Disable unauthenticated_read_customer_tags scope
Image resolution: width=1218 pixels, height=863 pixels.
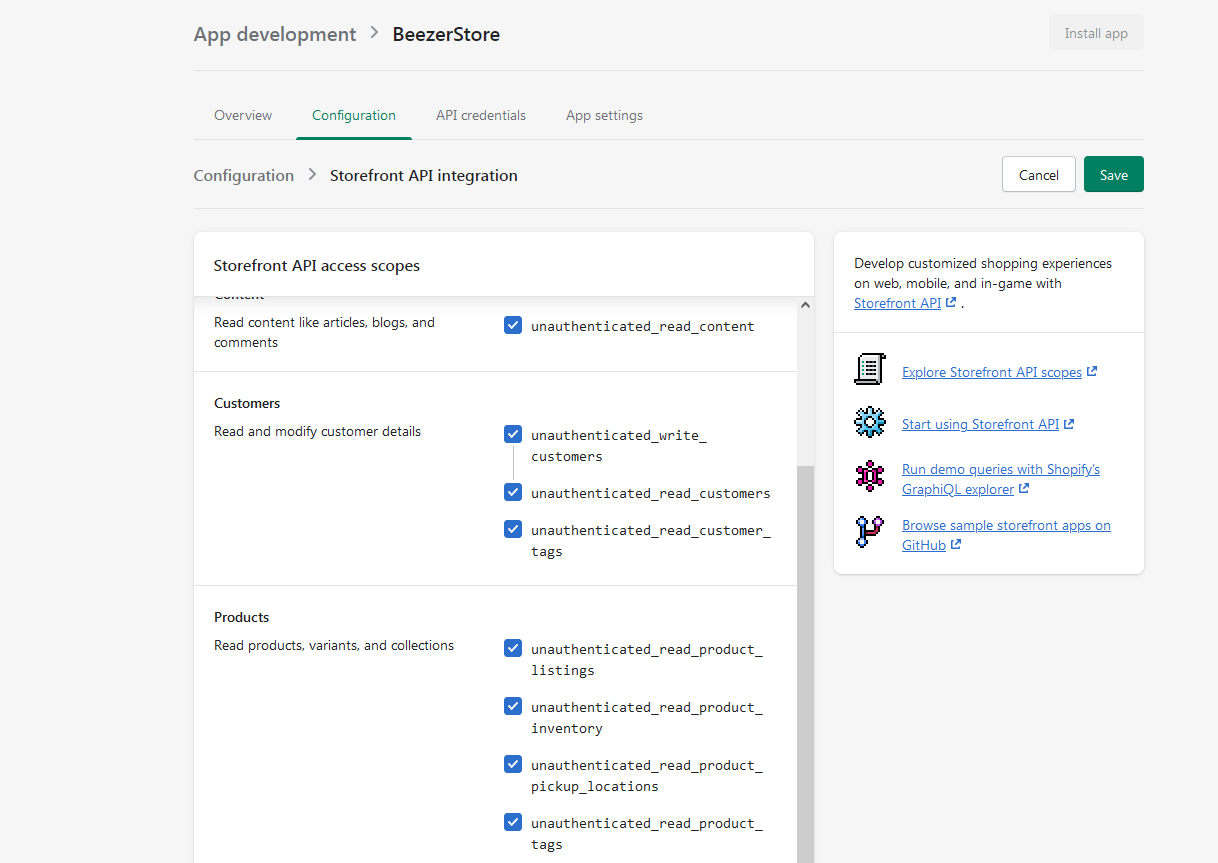(x=513, y=529)
